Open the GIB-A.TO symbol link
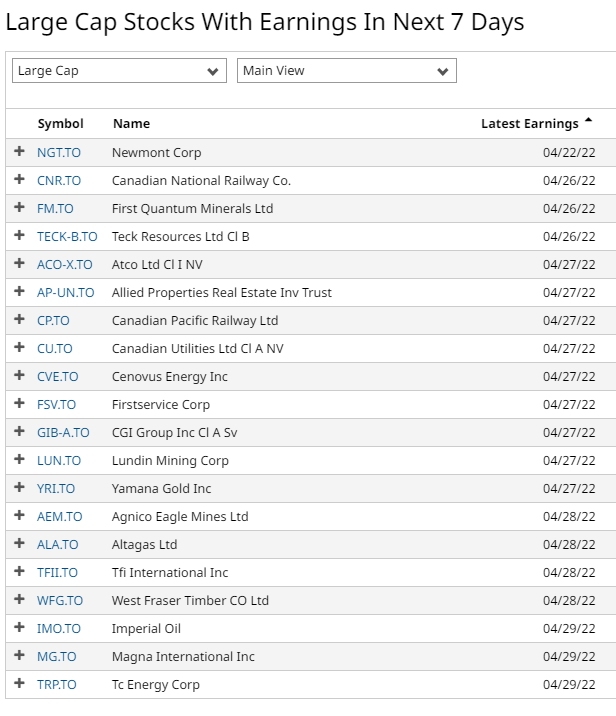The image size is (616, 716). tap(63, 433)
